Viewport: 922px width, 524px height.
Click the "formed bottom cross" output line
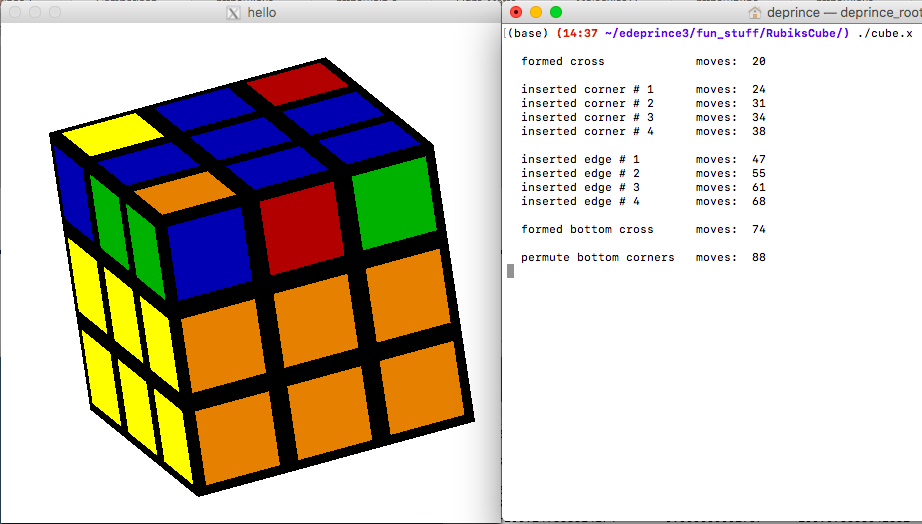pyautogui.click(x=586, y=229)
